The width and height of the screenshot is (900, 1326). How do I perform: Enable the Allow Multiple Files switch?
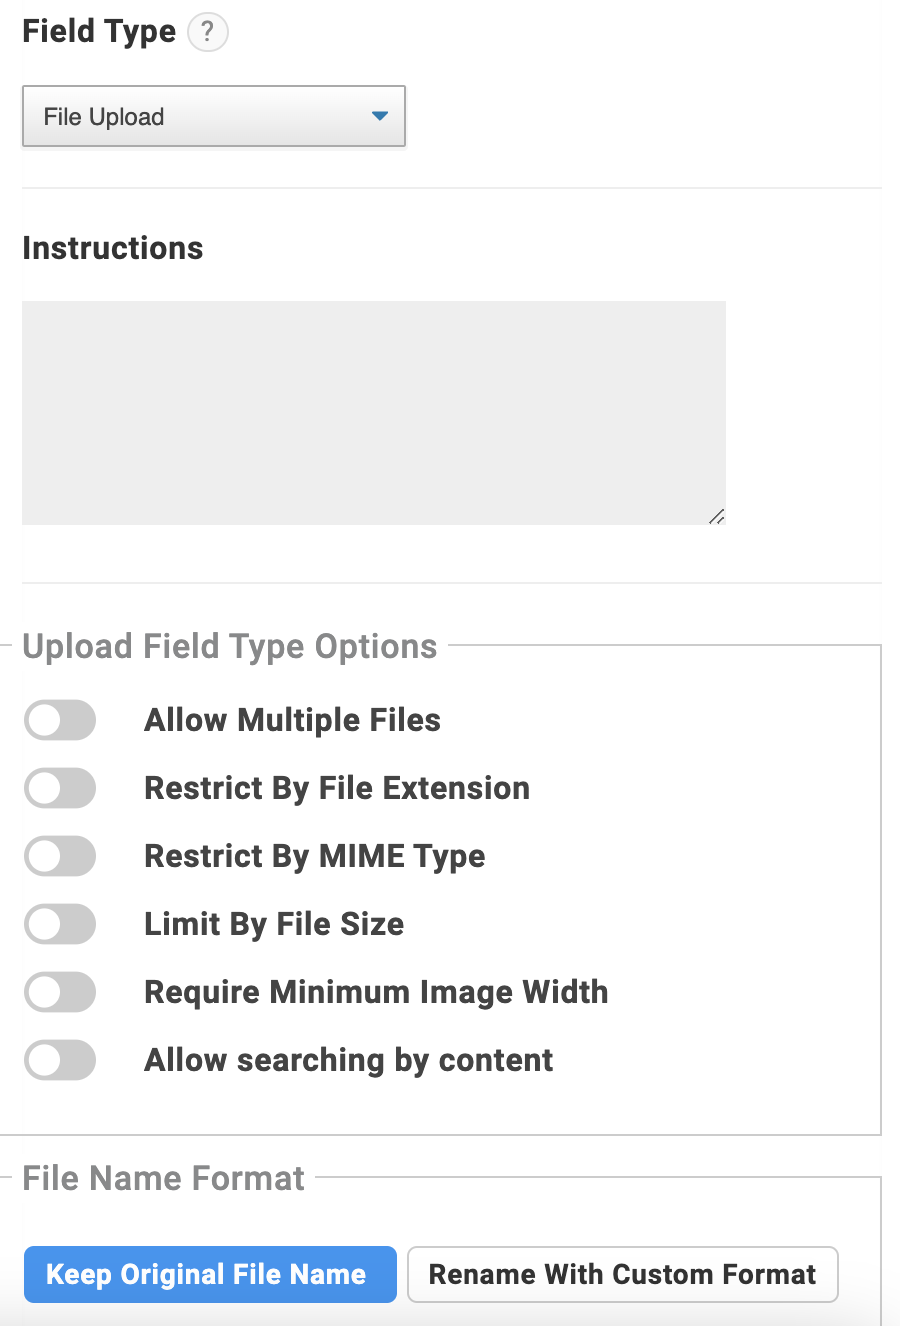[x=60, y=720]
